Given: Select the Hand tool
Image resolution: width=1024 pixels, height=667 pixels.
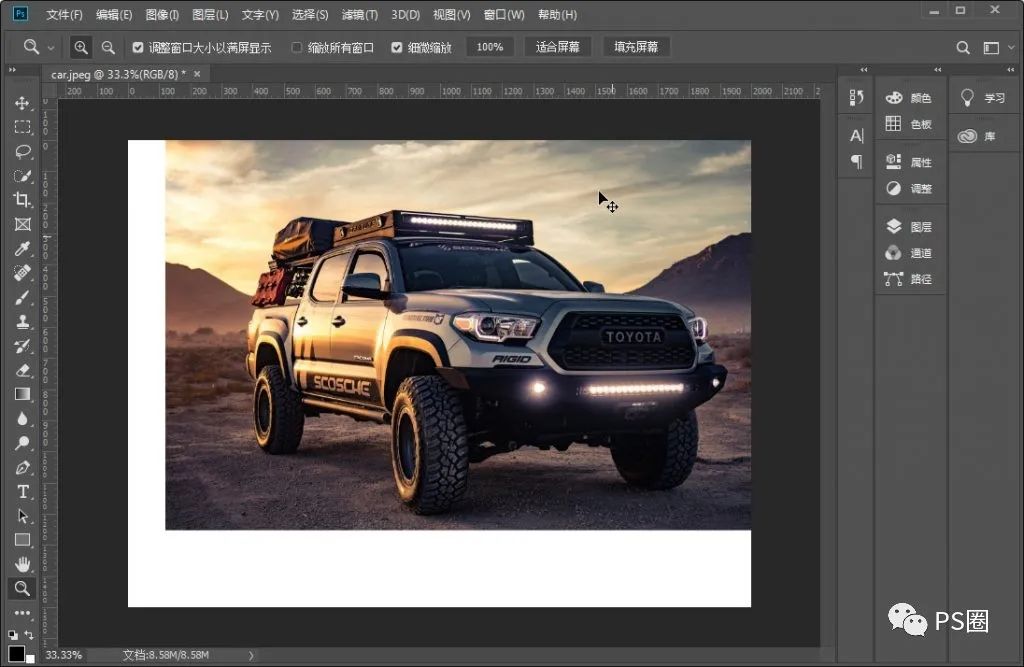Looking at the screenshot, I should (x=22, y=564).
